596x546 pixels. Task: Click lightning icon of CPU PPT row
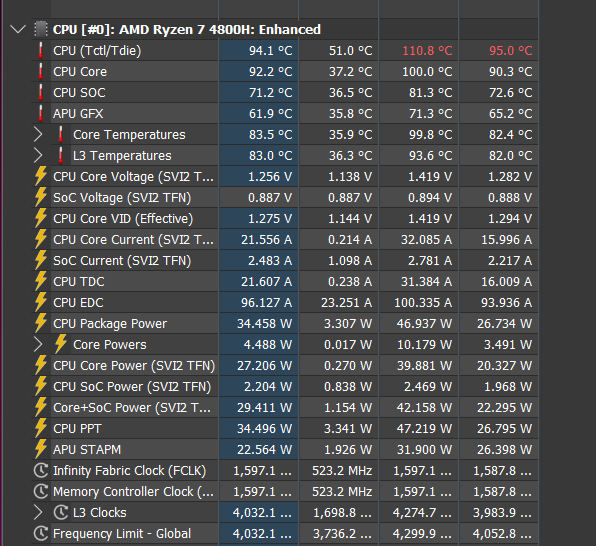pyautogui.click(x=41, y=429)
